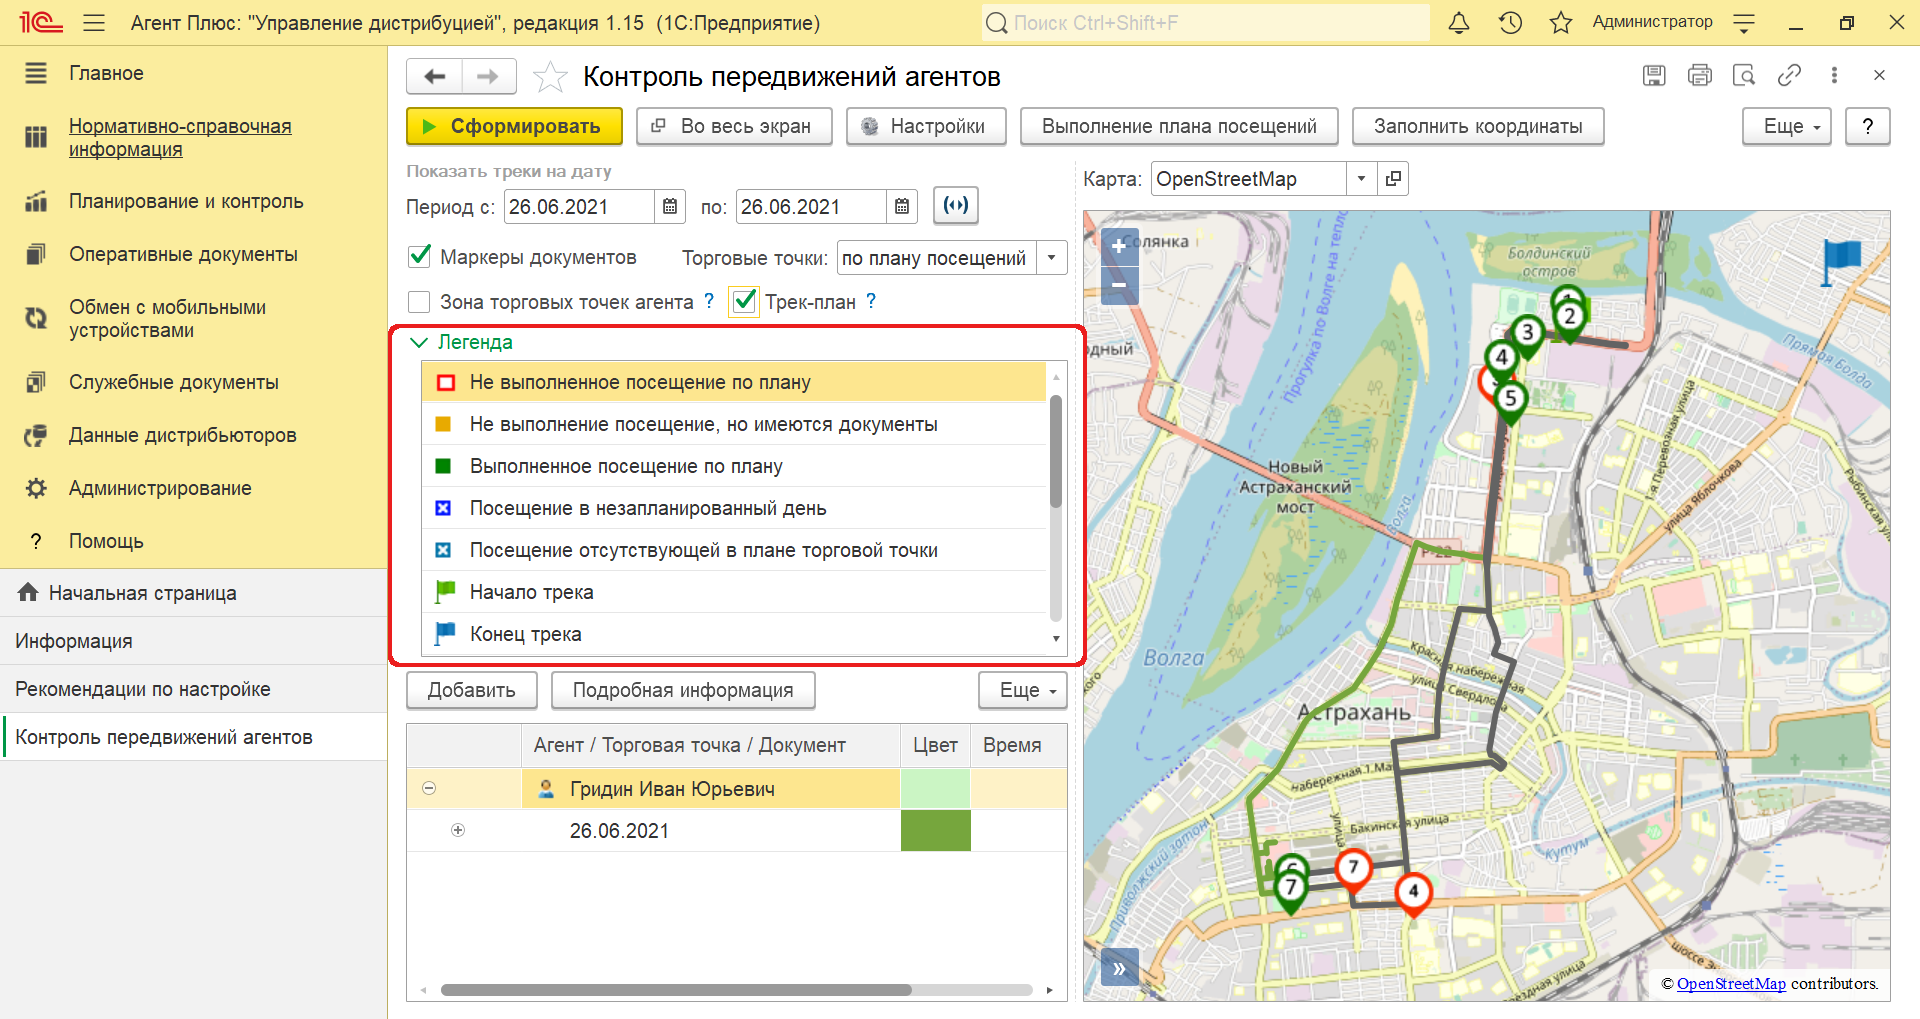Open top Еще dropdown button

pos(1786,126)
